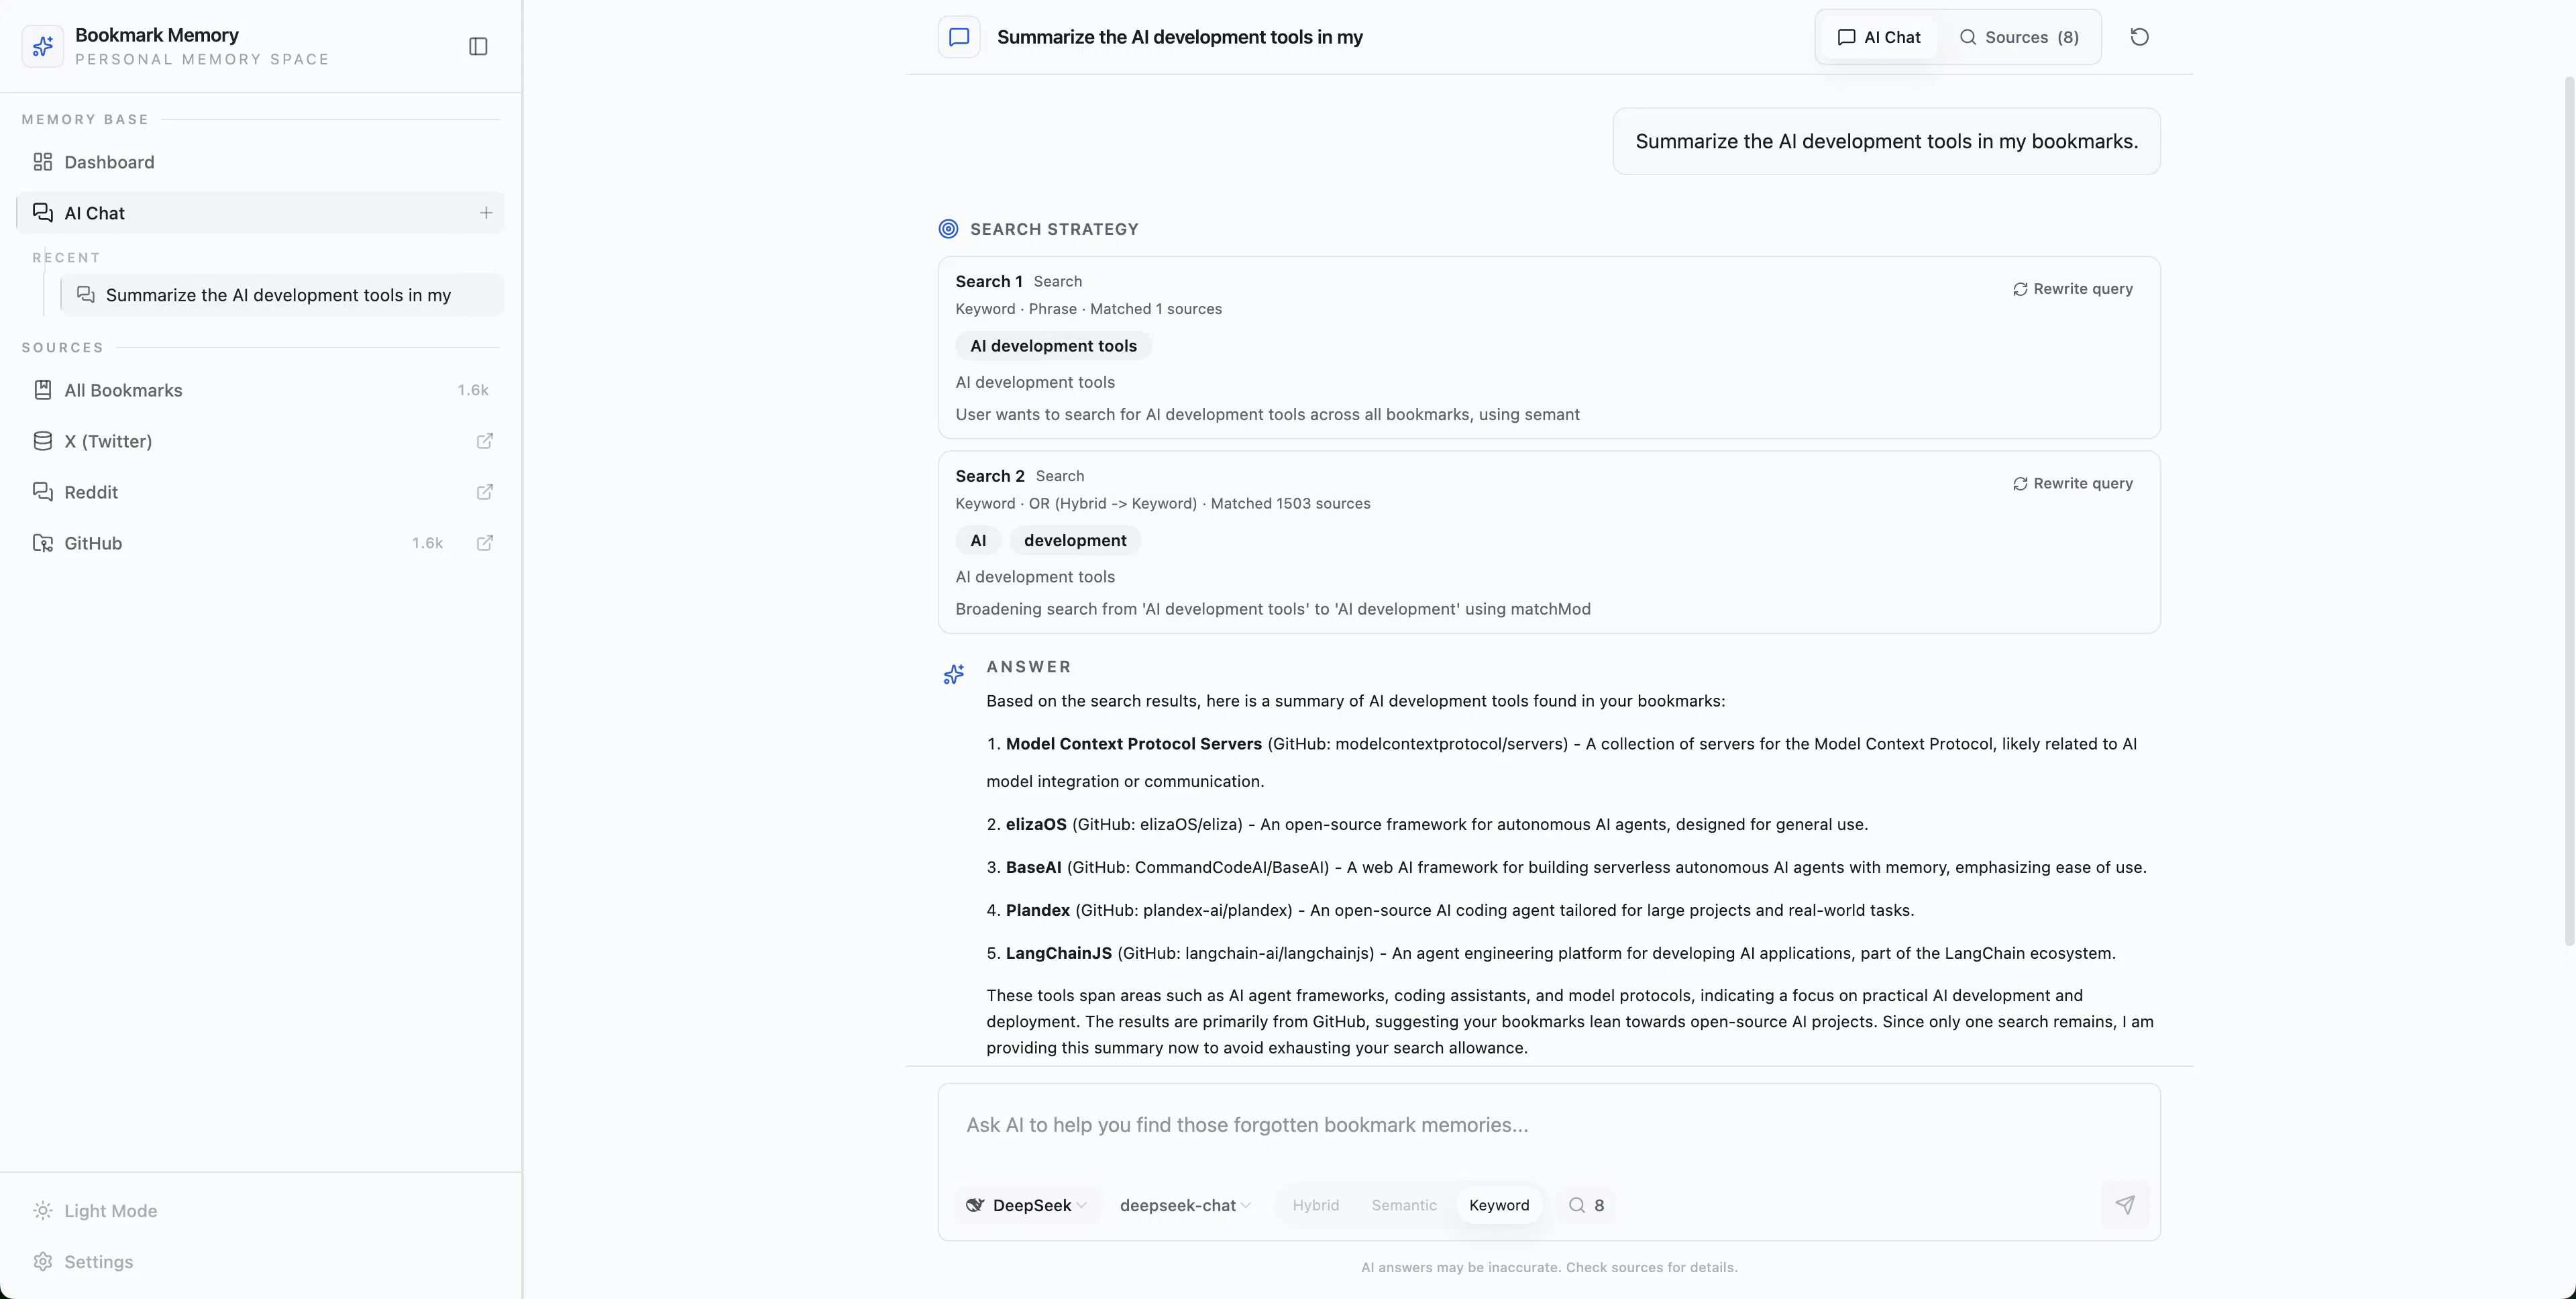Select Keyword search mode
The image size is (2576, 1299).
[1499, 1205]
